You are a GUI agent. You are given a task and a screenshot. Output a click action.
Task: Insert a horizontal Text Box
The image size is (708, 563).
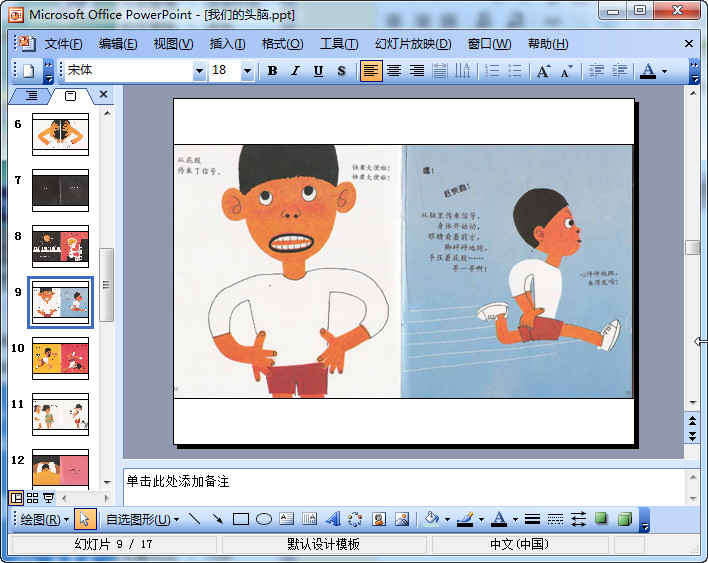(x=287, y=519)
